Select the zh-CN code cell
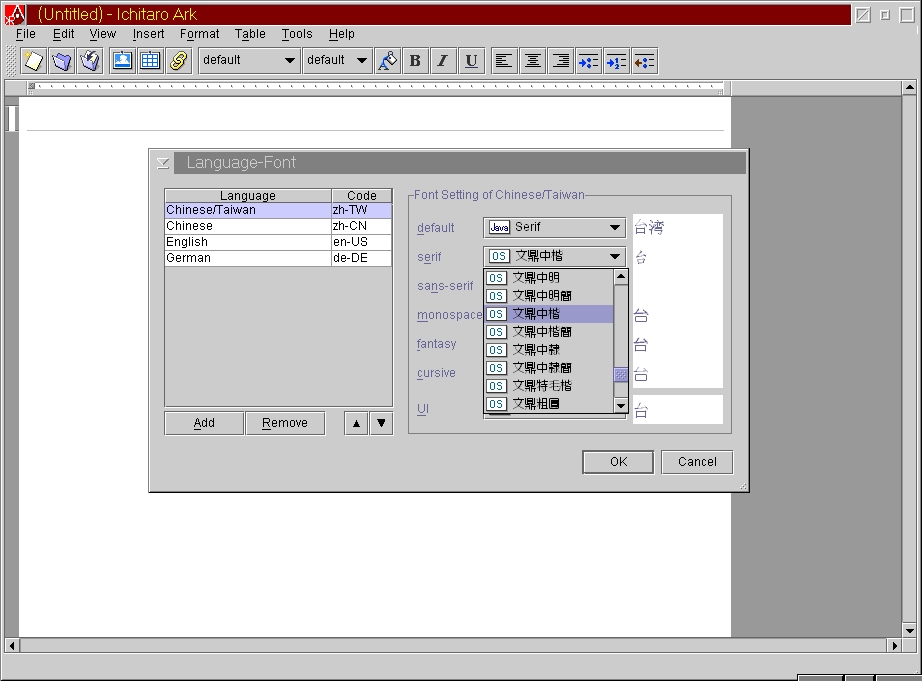 click(x=362, y=226)
